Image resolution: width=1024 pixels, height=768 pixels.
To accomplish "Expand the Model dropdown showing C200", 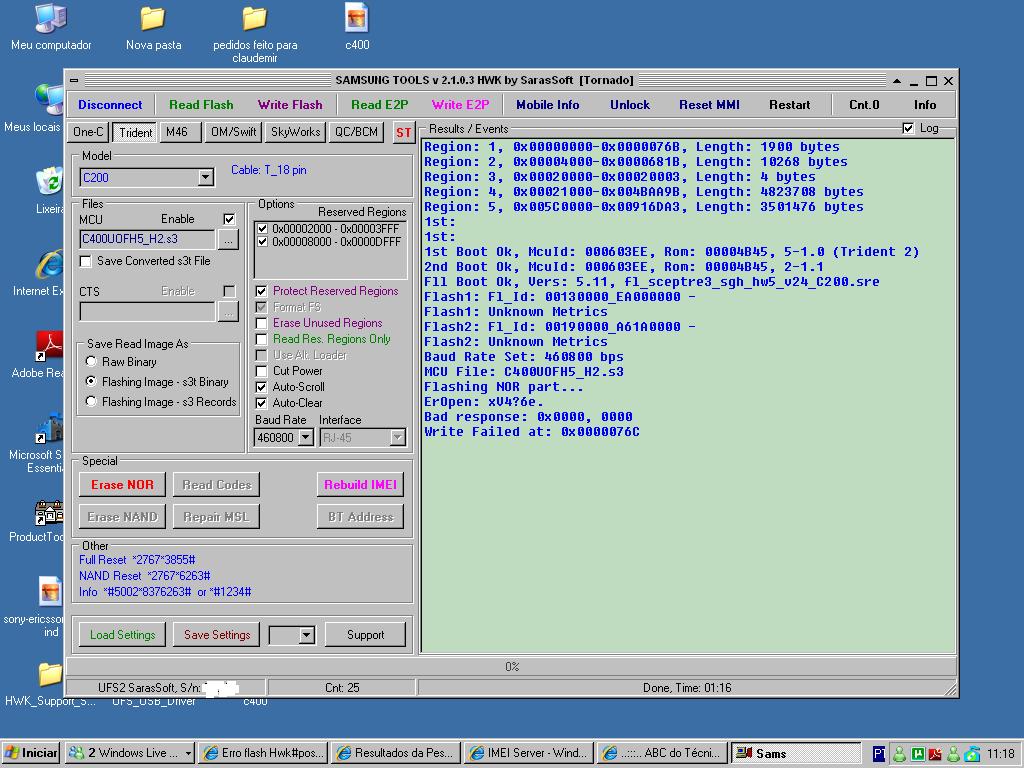I will pos(206,177).
